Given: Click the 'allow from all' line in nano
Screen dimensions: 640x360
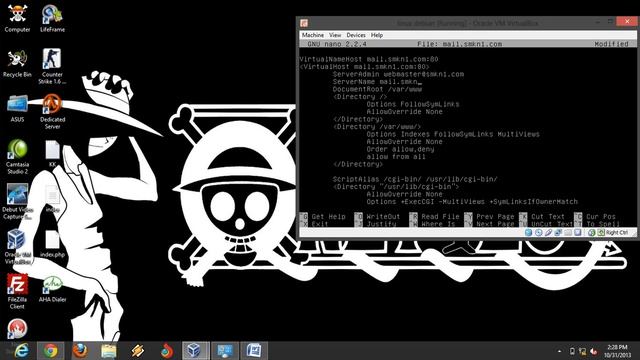Looking at the screenshot, I should (x=396, y=157).
